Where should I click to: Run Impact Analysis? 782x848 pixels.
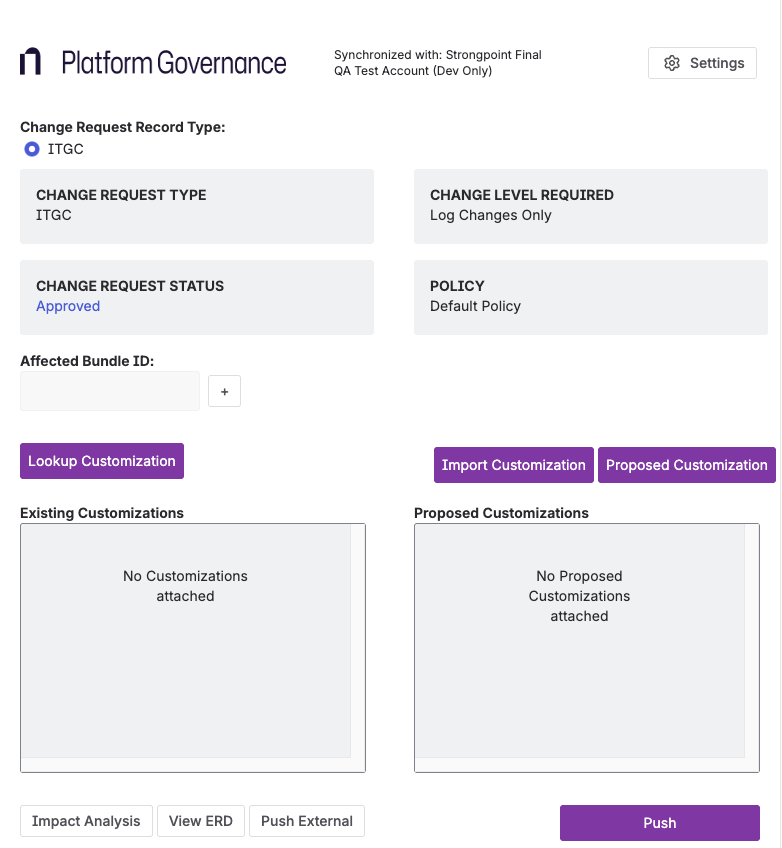point(86,821)
